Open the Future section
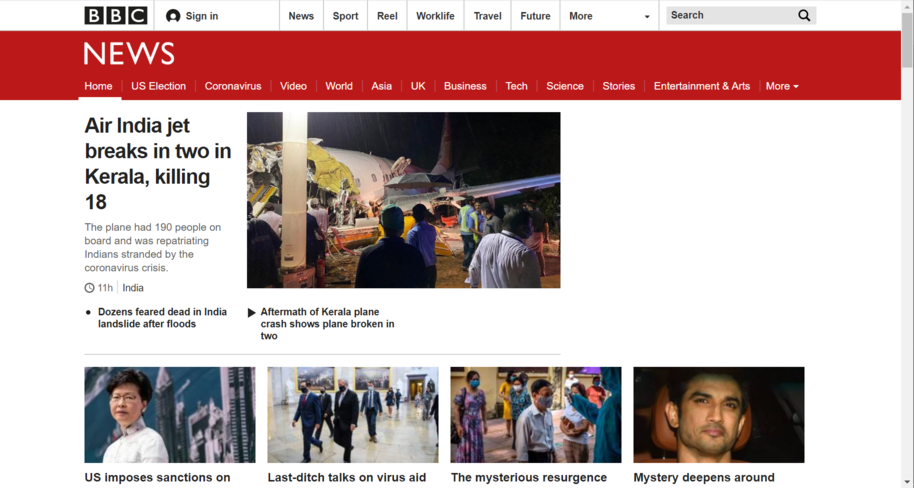Viewport: 914px width, 488px height. click(x=535, y=16)
